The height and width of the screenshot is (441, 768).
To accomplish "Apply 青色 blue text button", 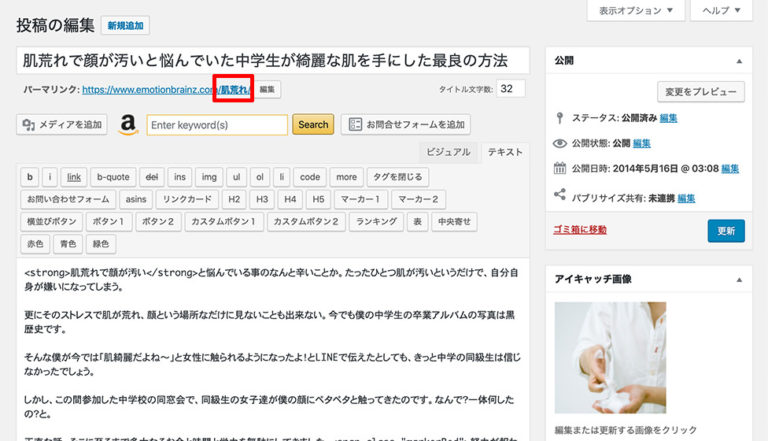I will click(x=68, y=244).
